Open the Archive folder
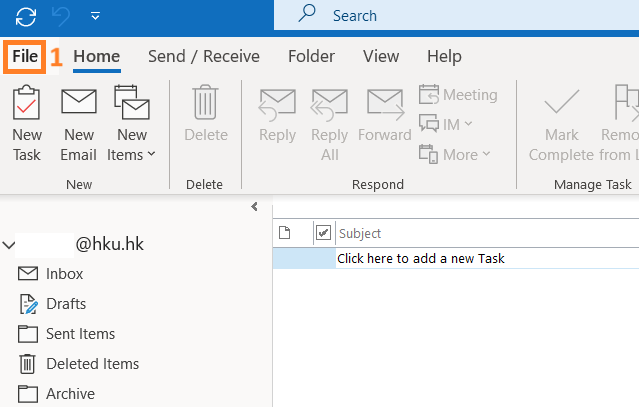This screenshot has height=410, width=640. click(x=56, y=394)
